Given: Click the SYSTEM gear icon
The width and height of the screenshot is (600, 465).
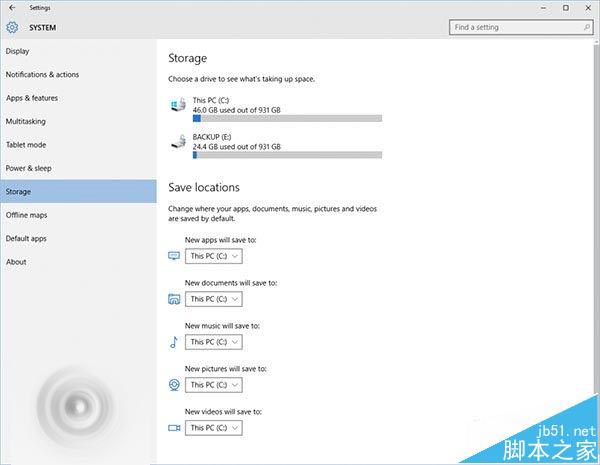Looking at the screenshot, I should pyautogui.click(x=12, y=28).
